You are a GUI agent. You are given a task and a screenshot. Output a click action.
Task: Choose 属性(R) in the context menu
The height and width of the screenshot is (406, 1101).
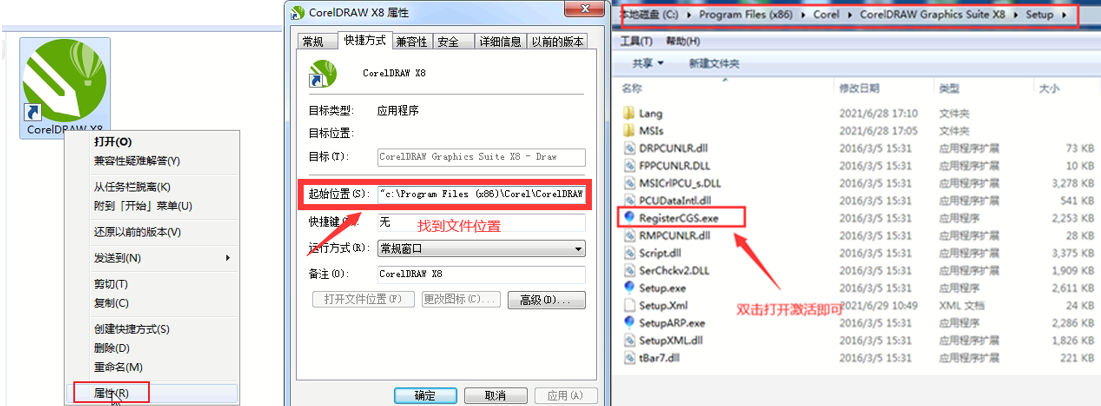click(x=111, y=393)
